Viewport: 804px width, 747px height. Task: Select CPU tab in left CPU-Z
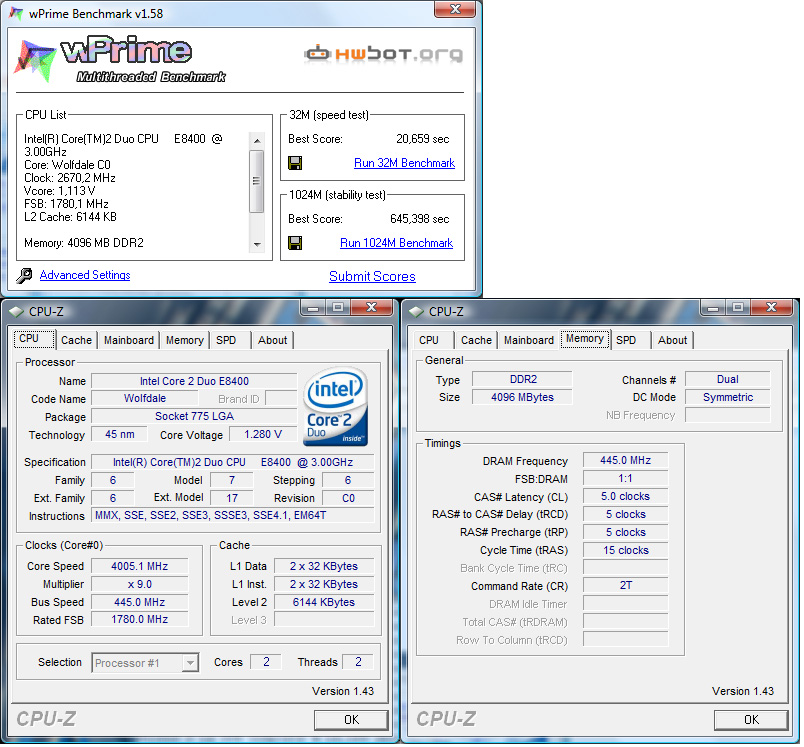(x=34, y=338)
